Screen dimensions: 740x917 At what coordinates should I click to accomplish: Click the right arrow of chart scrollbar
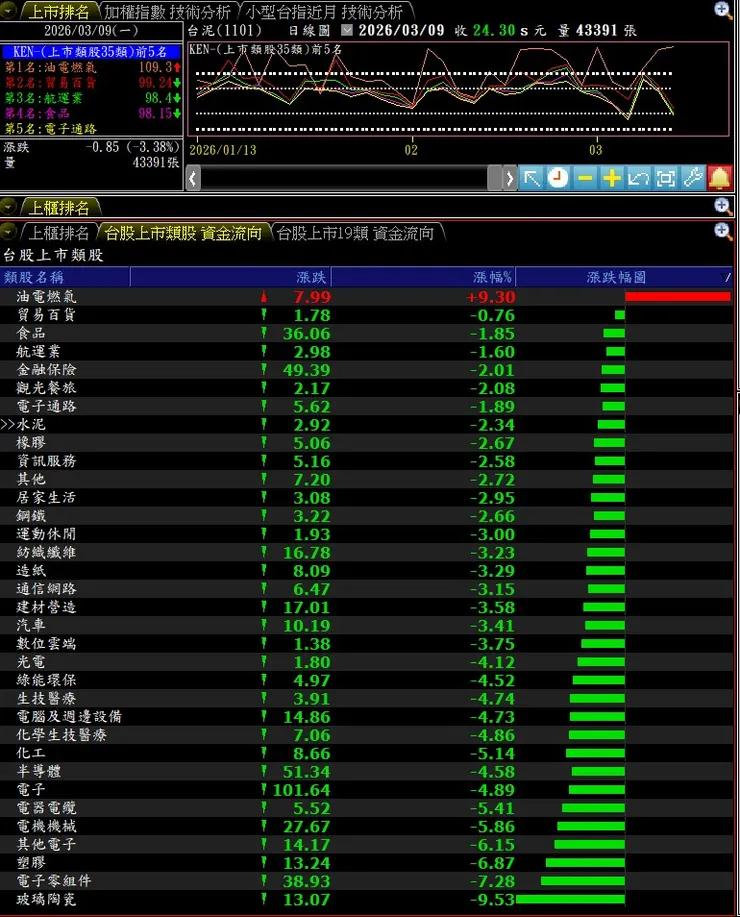(510, 178)
